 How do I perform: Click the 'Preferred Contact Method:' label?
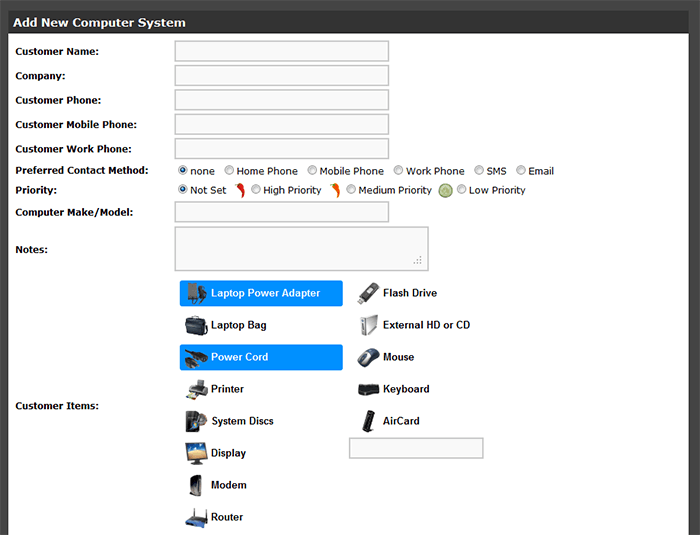tap(82, 170)
